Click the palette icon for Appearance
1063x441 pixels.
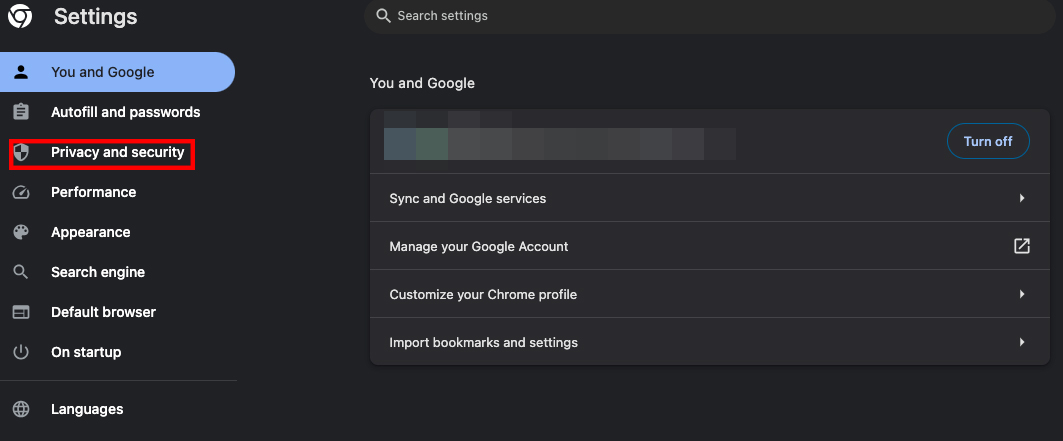21,232
